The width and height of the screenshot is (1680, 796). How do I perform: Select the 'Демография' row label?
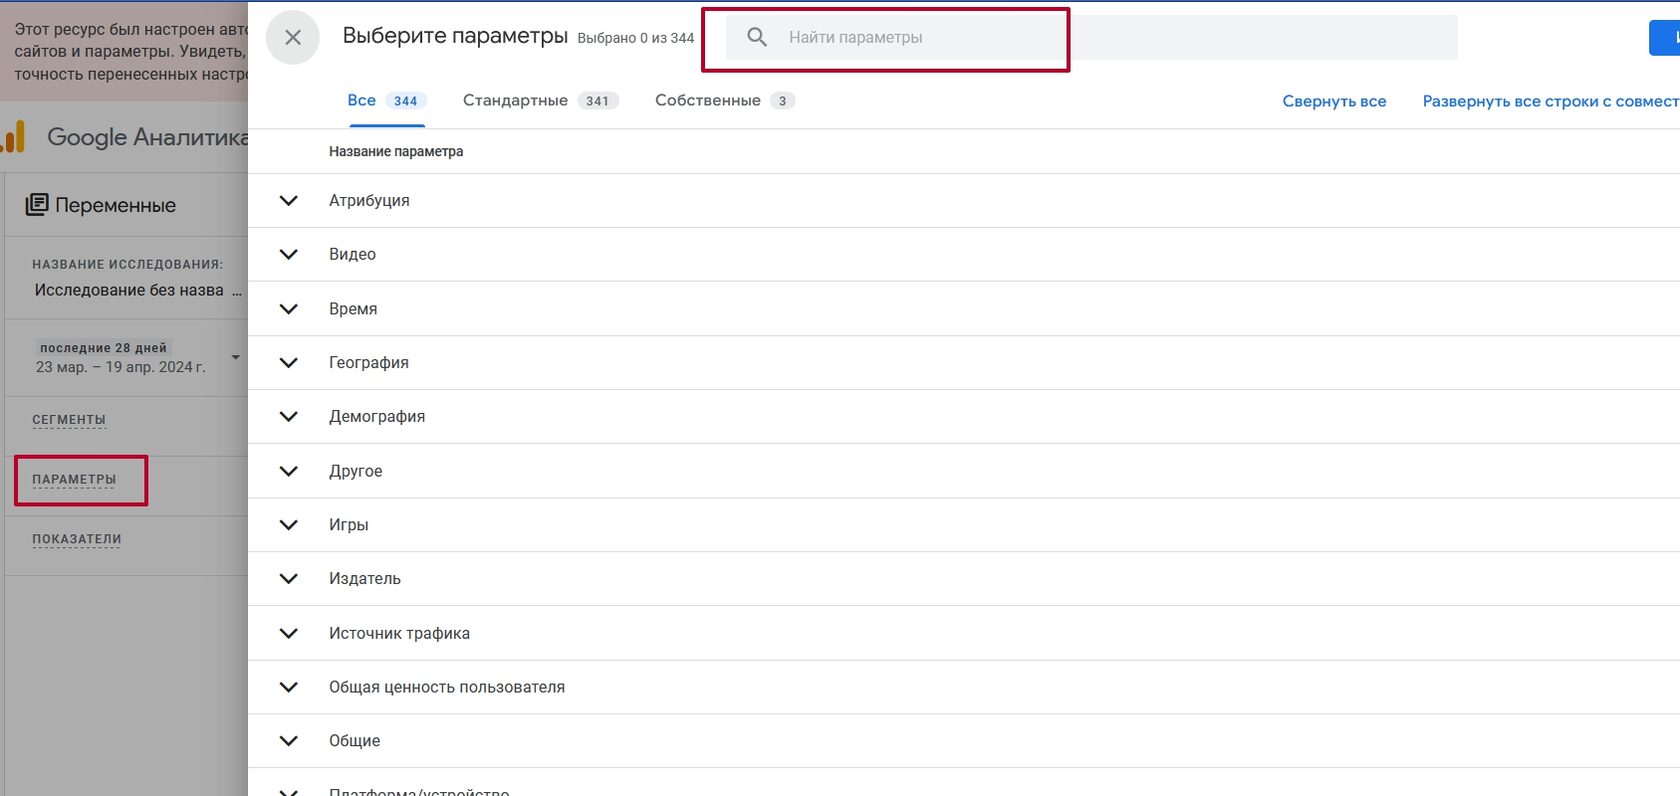click(377, 416)
